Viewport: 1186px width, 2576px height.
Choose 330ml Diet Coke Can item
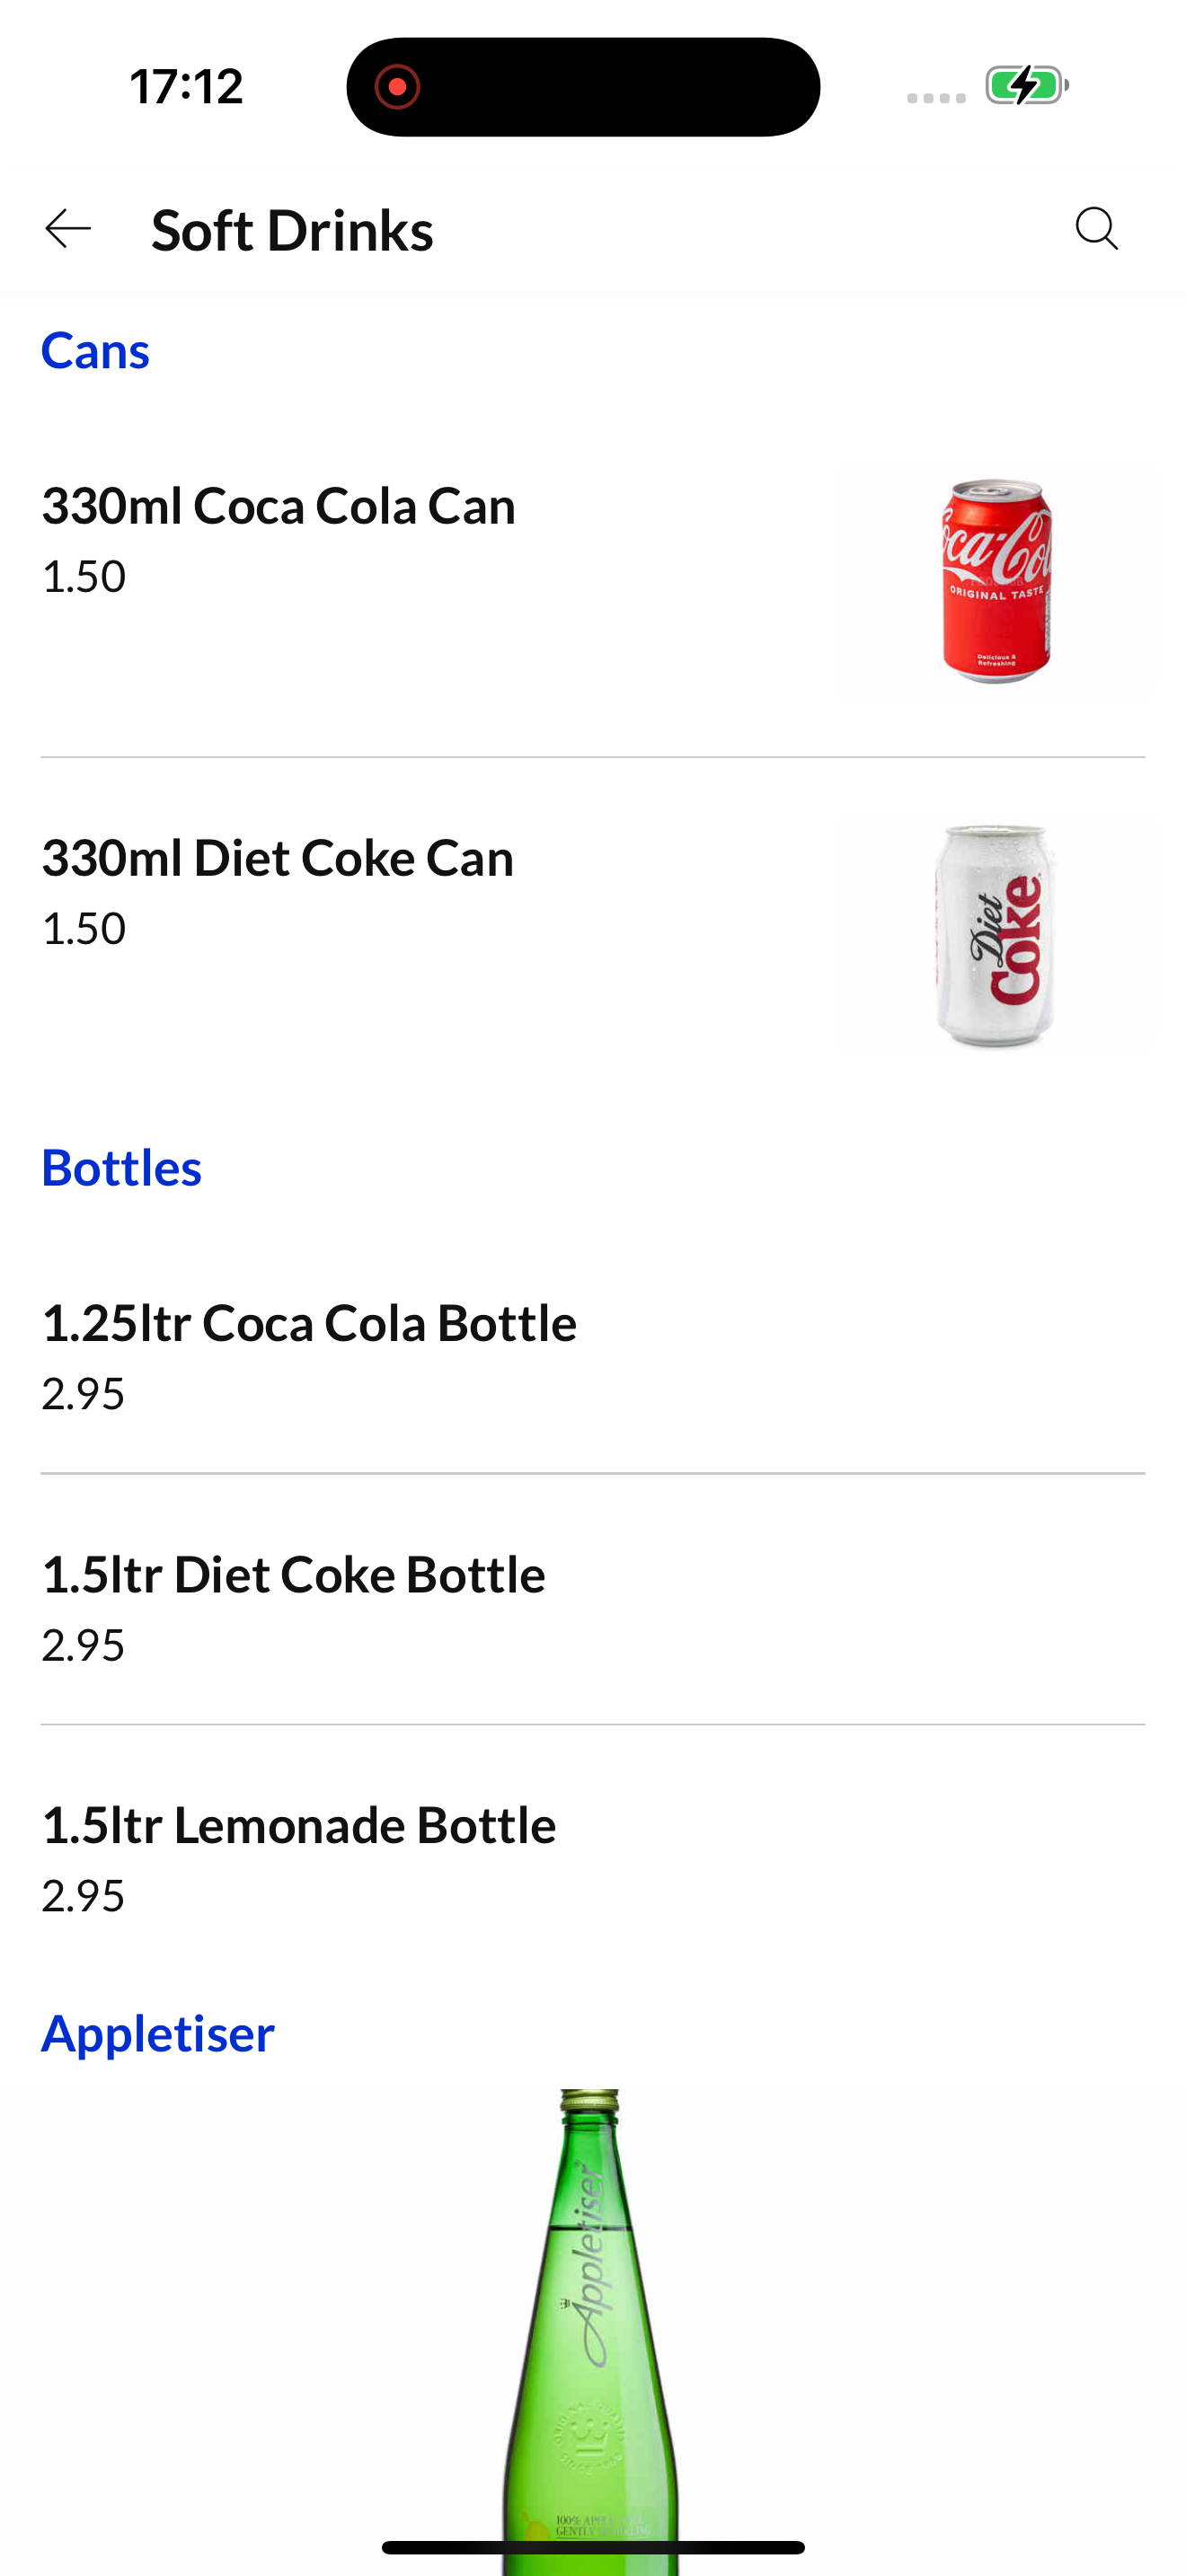coord(593,933)
